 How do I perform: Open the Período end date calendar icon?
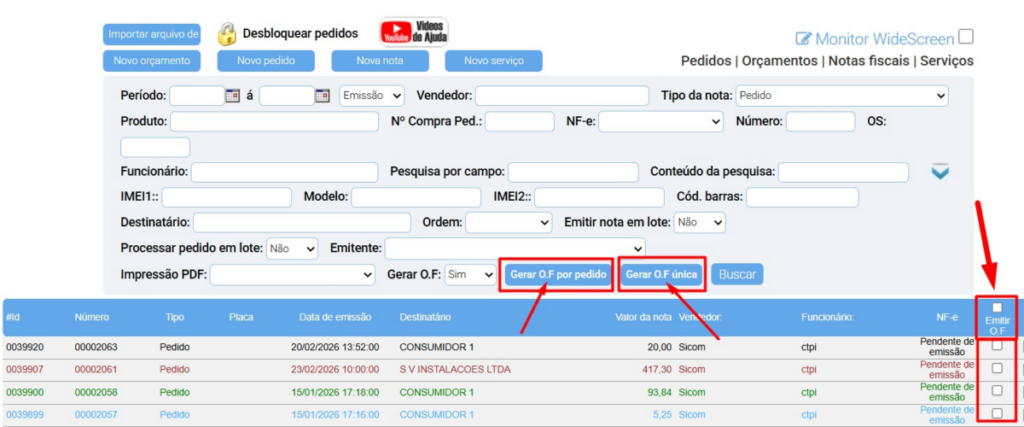(323, 95)
